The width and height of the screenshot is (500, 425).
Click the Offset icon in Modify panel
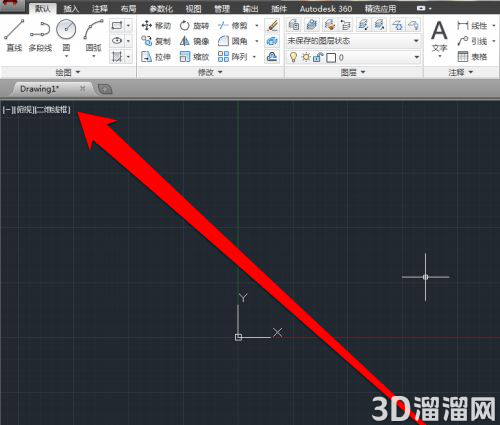coord(272,57)
